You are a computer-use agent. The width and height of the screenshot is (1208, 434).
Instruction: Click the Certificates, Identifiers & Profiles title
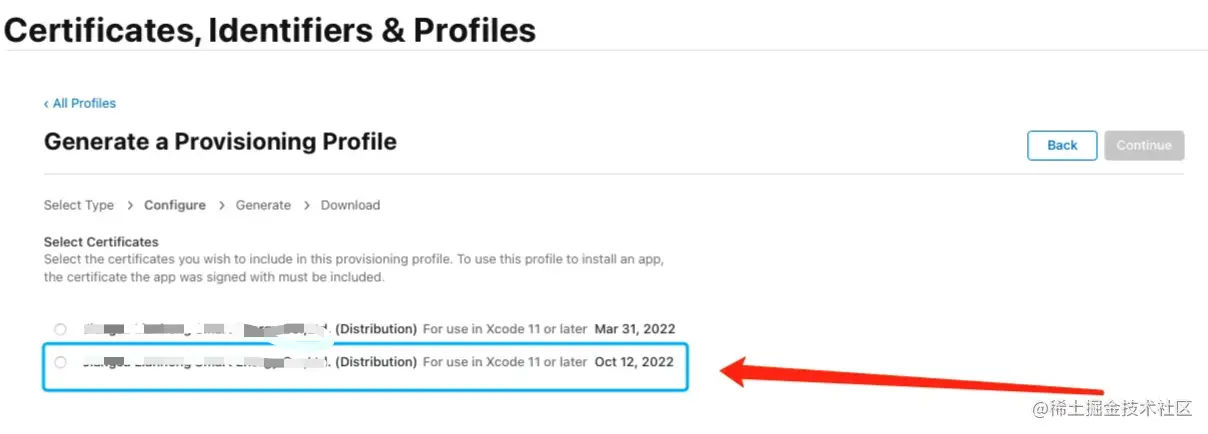coord(270,30)
